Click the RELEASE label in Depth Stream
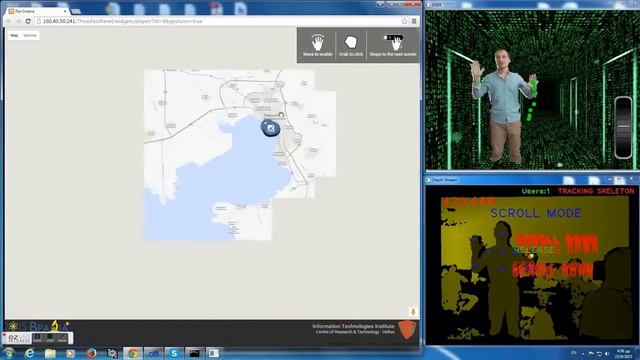Screen dimensions: 640x360 [x=534, y=250]
